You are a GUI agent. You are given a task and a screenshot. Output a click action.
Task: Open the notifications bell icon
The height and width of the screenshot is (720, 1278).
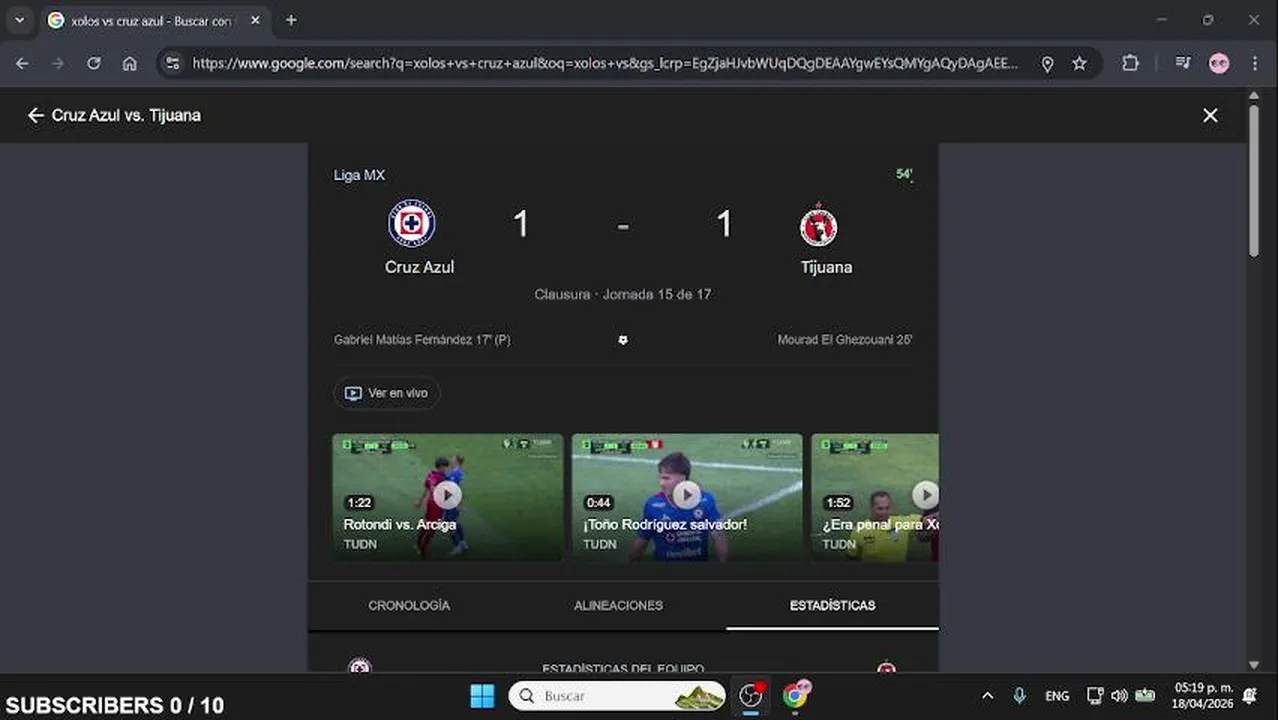(x=1250, y=696)
